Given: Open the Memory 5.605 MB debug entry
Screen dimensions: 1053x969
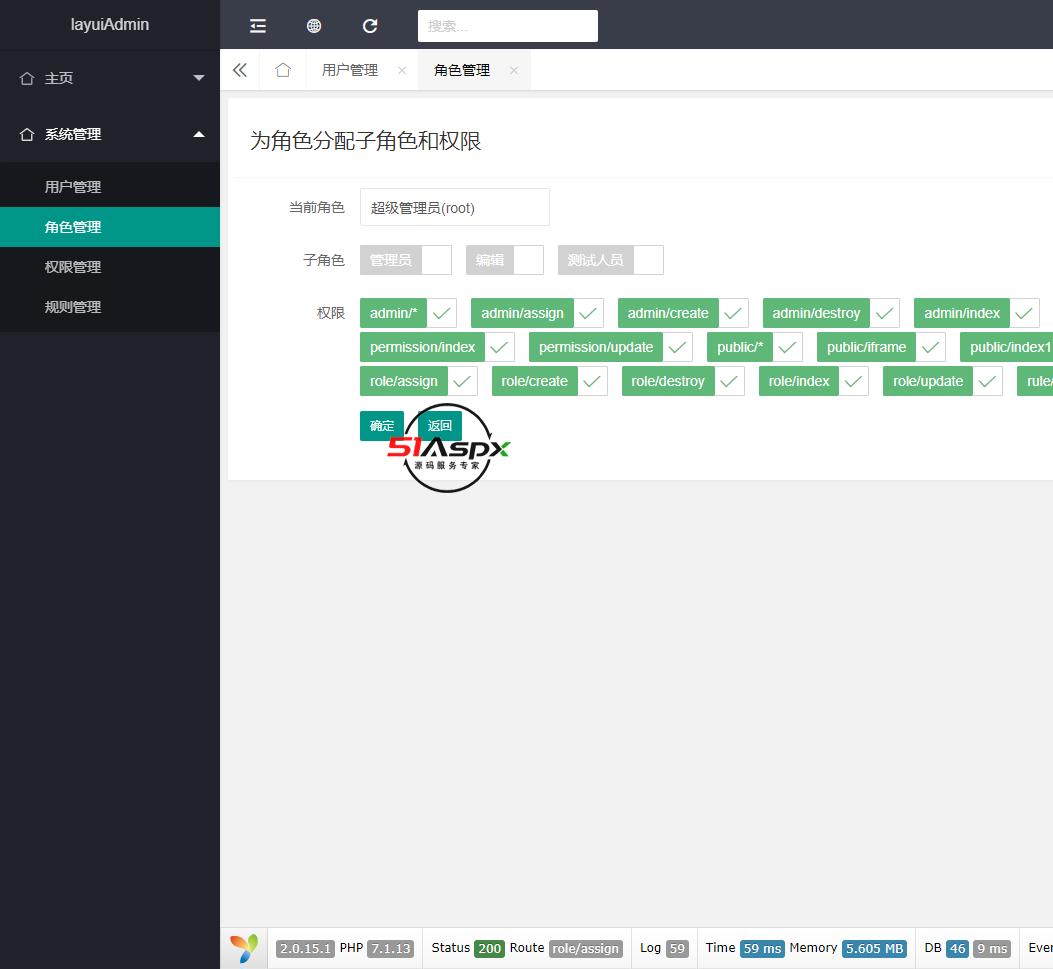Looking at the screenshot, I should pos(848,948).
